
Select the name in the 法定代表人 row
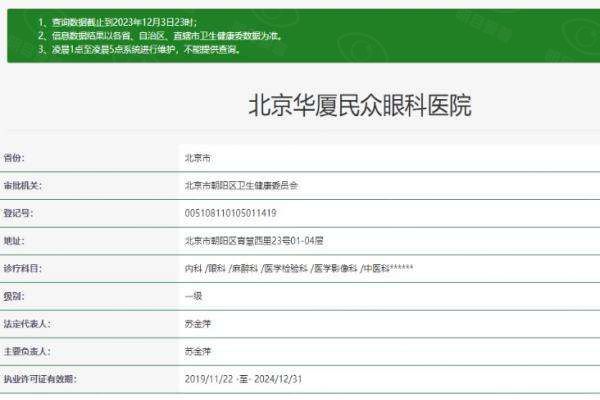(197, 324)
